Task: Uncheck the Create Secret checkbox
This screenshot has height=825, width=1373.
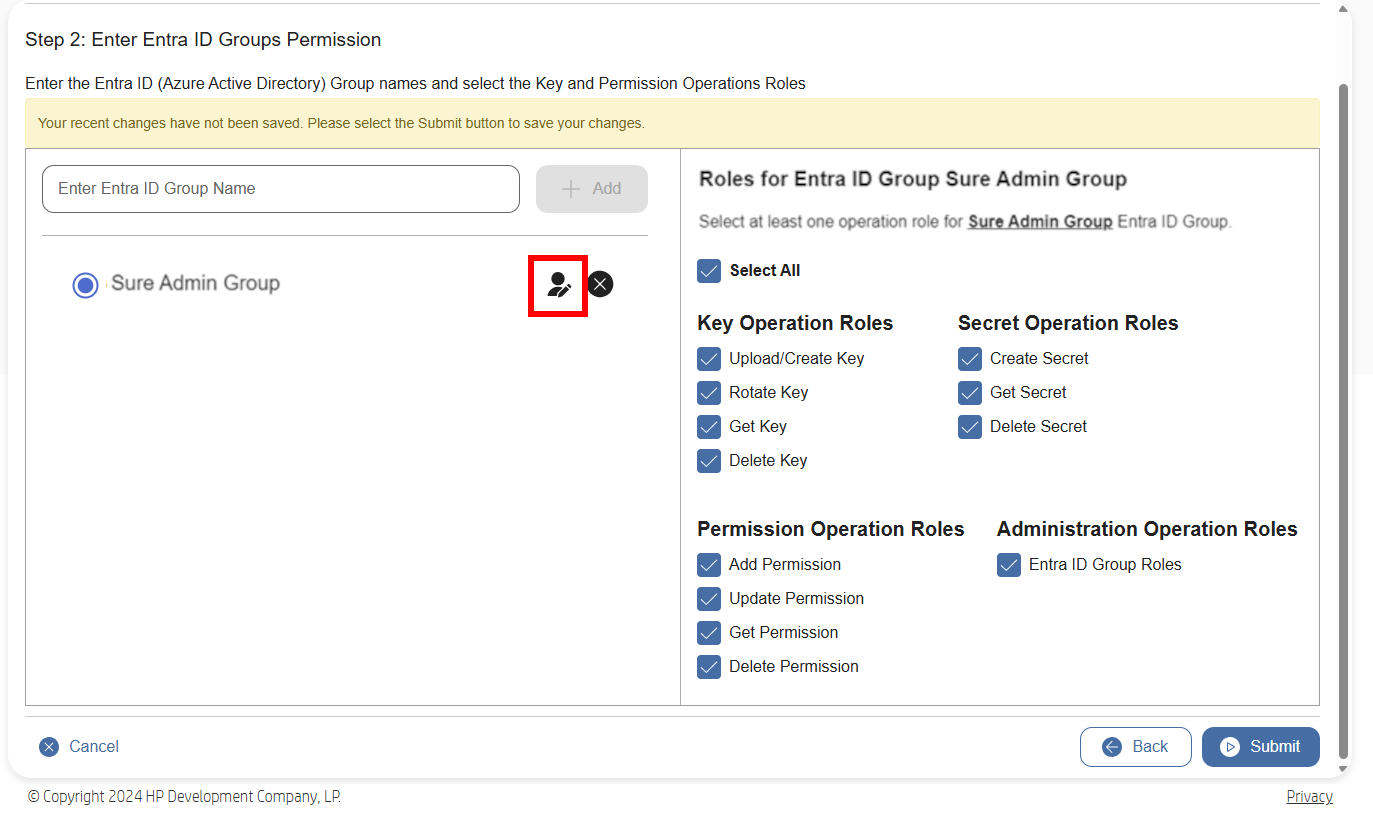Action: click(x=970, y=358)
